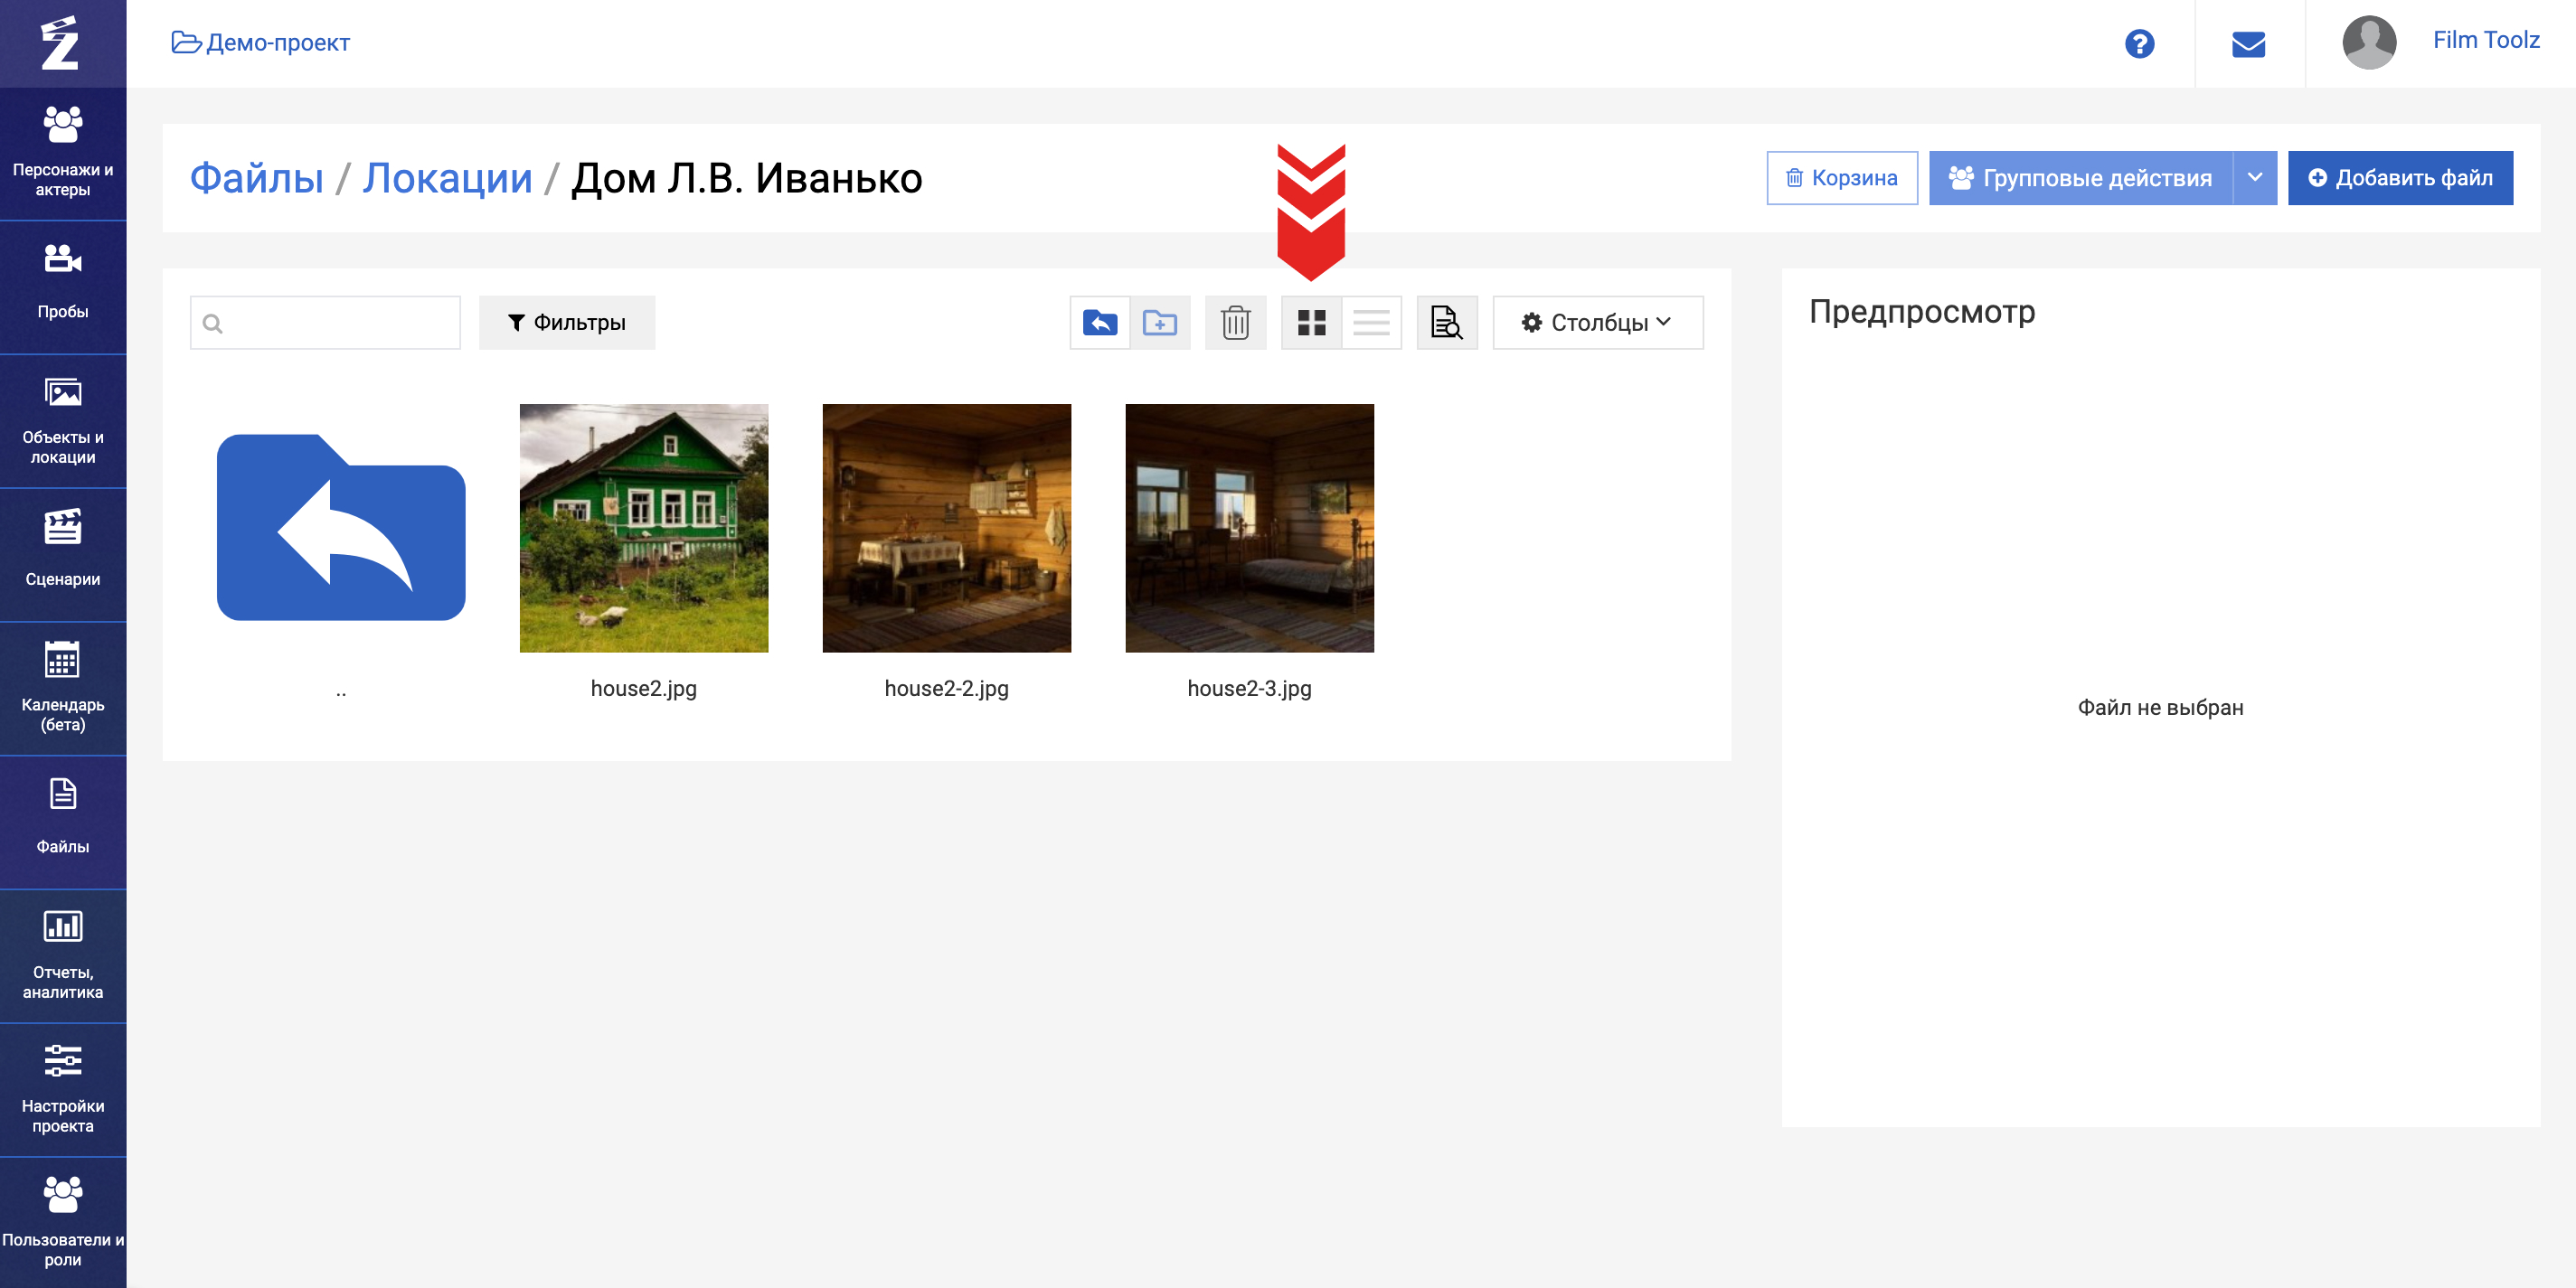This screenshot has height=1288, width=2576.
Task: Click the Добавить файл button
Action: click(2400, 178)
